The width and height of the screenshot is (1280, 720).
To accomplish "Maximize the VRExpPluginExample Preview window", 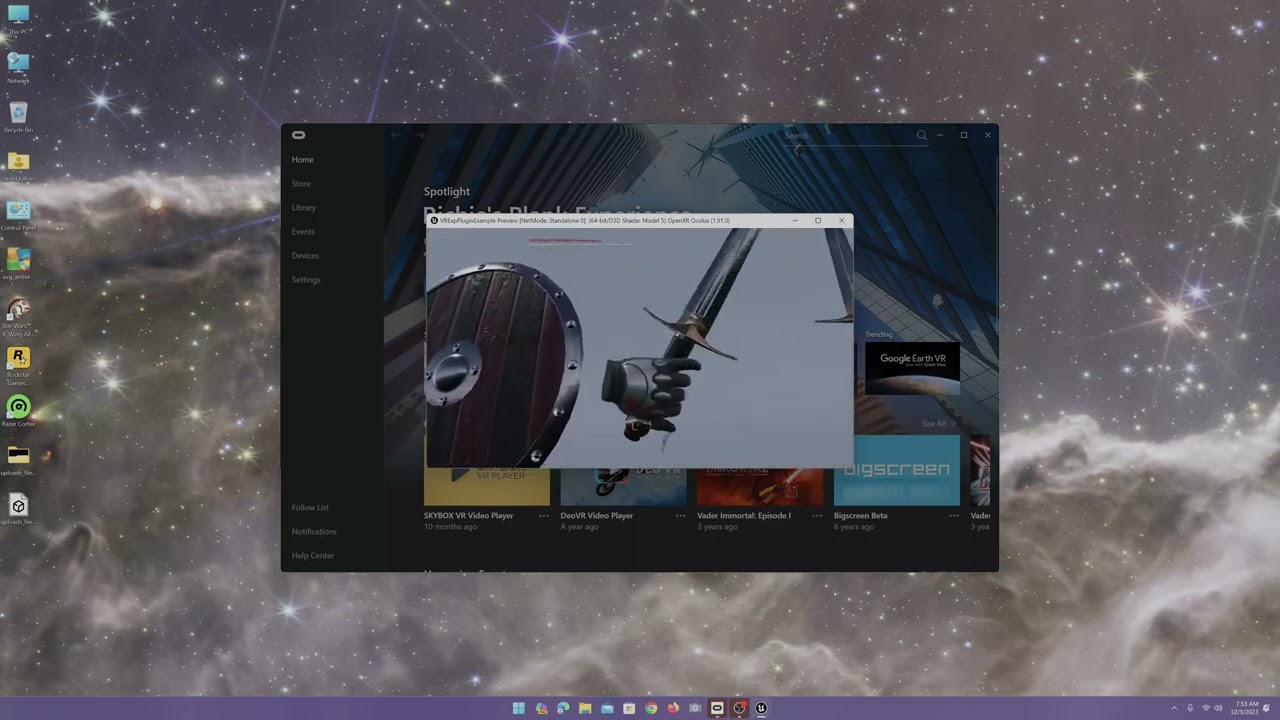I will tap(818, 221).
